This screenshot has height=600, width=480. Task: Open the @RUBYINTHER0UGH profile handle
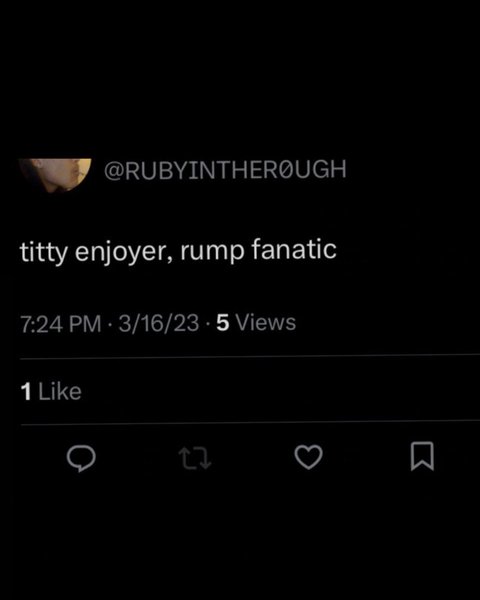[x=225, y=169]
